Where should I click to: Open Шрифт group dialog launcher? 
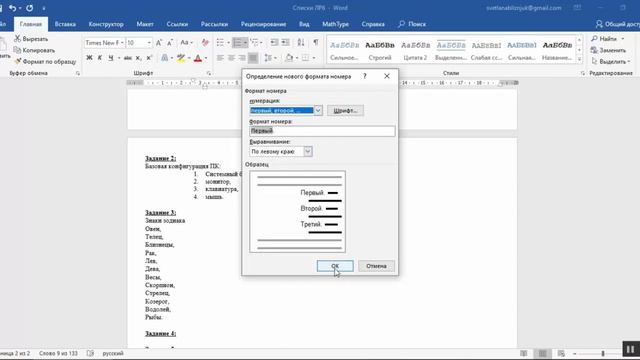click(x=209, y=73)
